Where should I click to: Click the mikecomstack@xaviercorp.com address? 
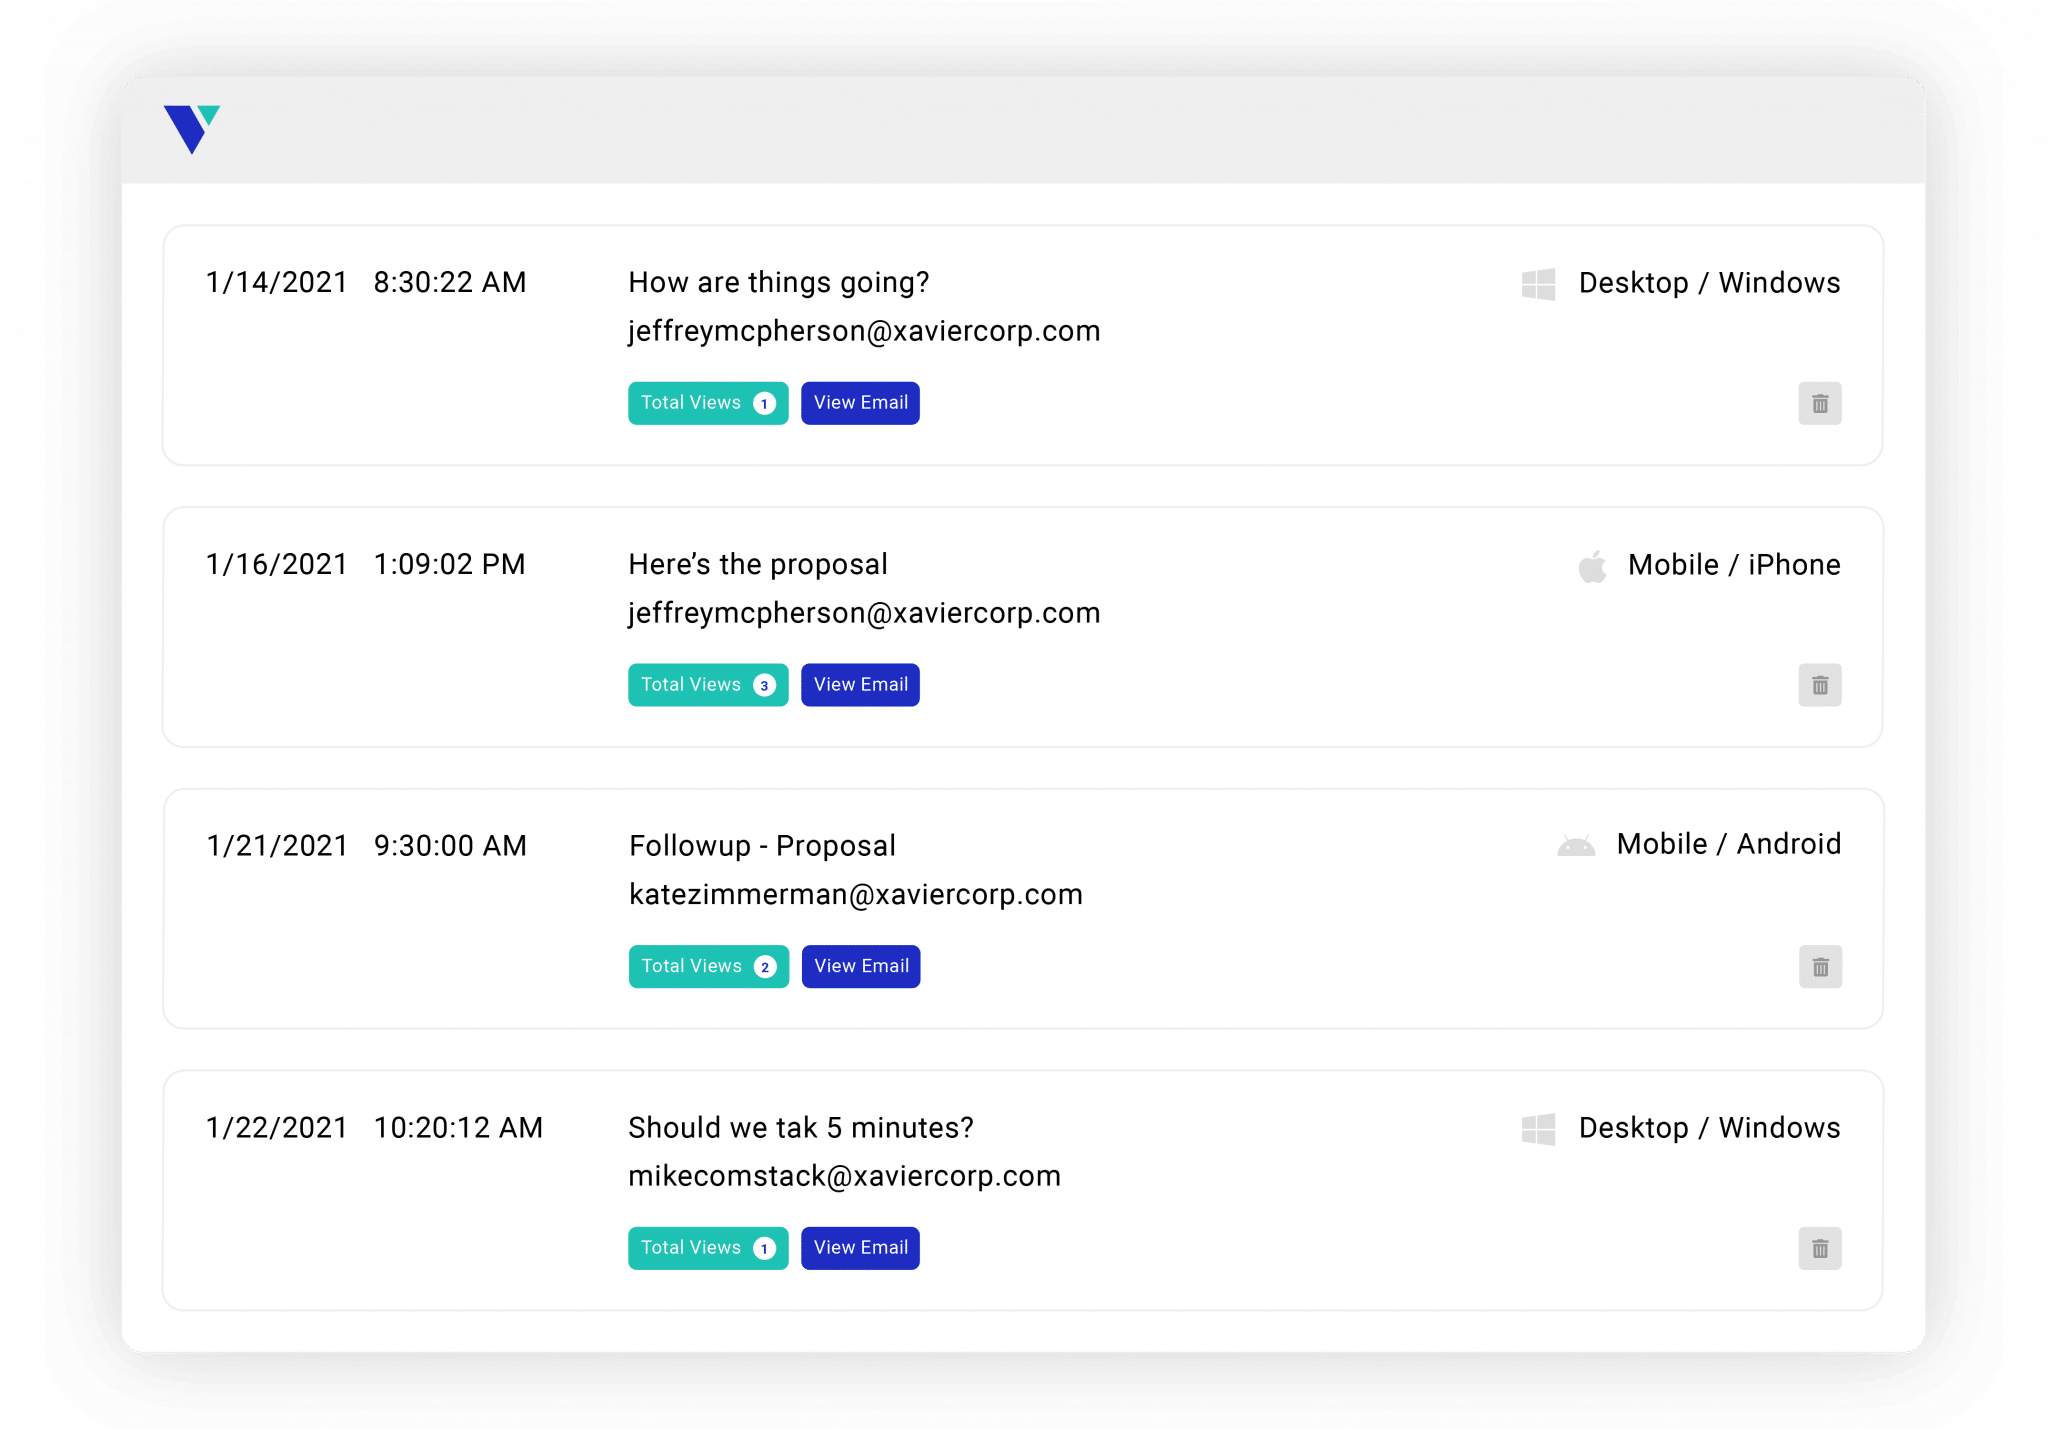tap(844, 1176)
